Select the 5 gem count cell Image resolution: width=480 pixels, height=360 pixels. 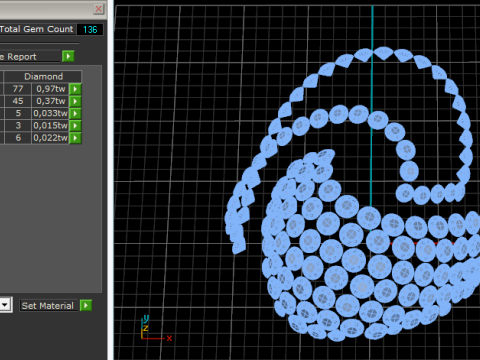[18, 113]
